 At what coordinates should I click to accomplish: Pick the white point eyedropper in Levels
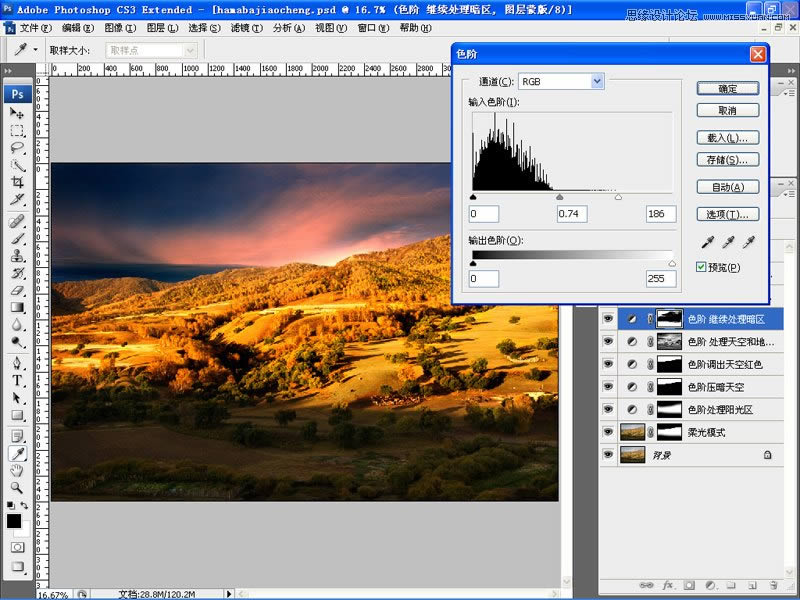click(x=748, y=242)
